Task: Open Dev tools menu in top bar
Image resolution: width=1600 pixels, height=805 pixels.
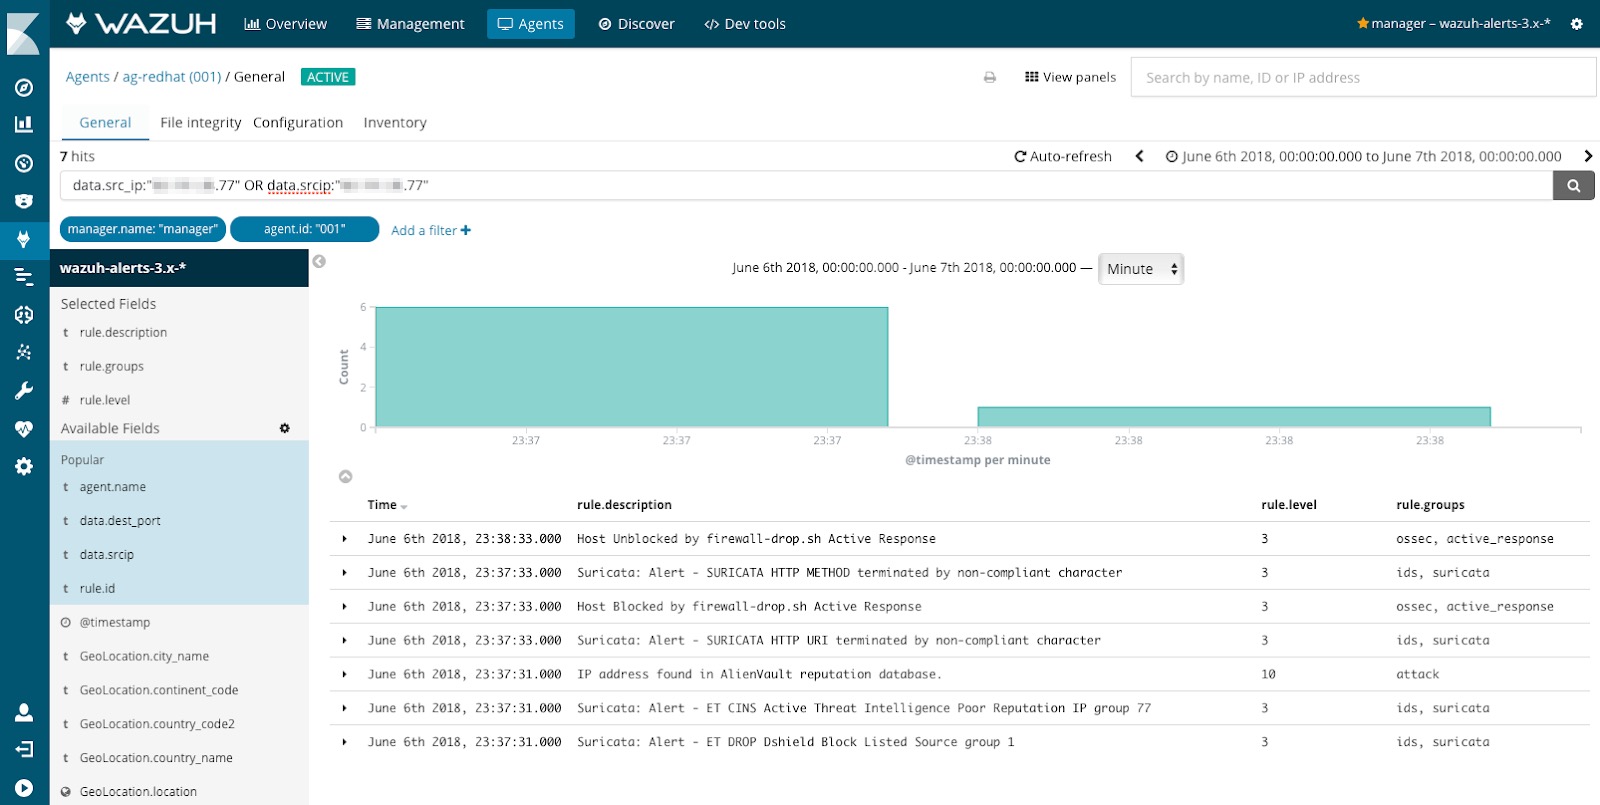Action: tap(745, 24)
